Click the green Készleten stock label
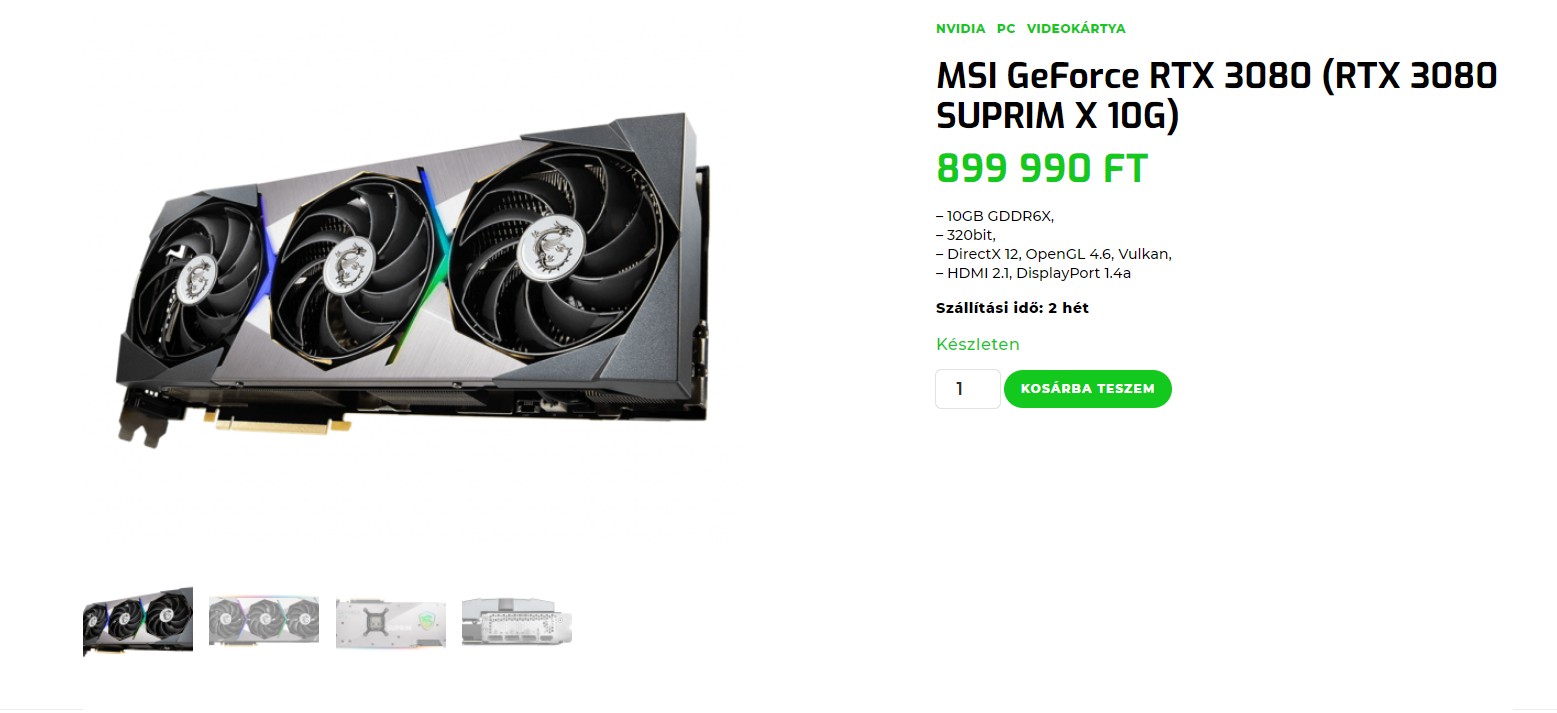 tap(978, 344)
